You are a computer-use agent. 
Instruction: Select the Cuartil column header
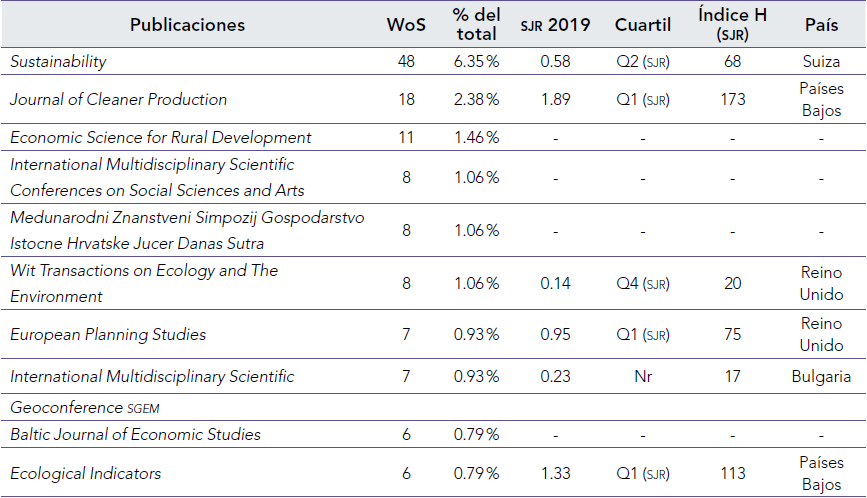coord(642,25)
